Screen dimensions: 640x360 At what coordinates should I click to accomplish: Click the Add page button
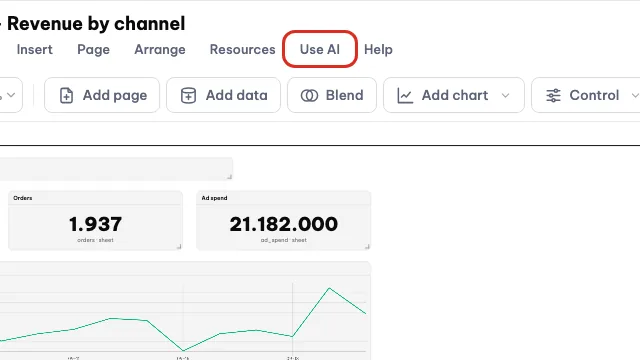coord(102,95)
